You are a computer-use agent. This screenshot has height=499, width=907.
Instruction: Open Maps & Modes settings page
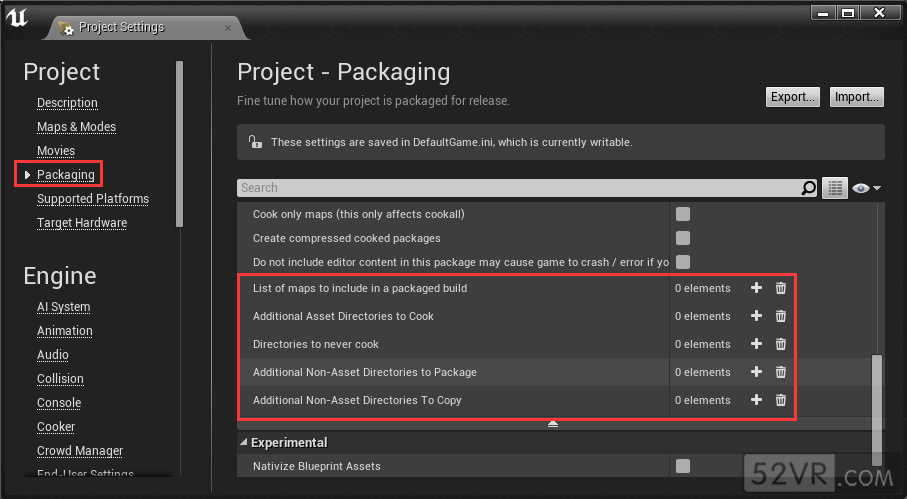pos(76,127)
